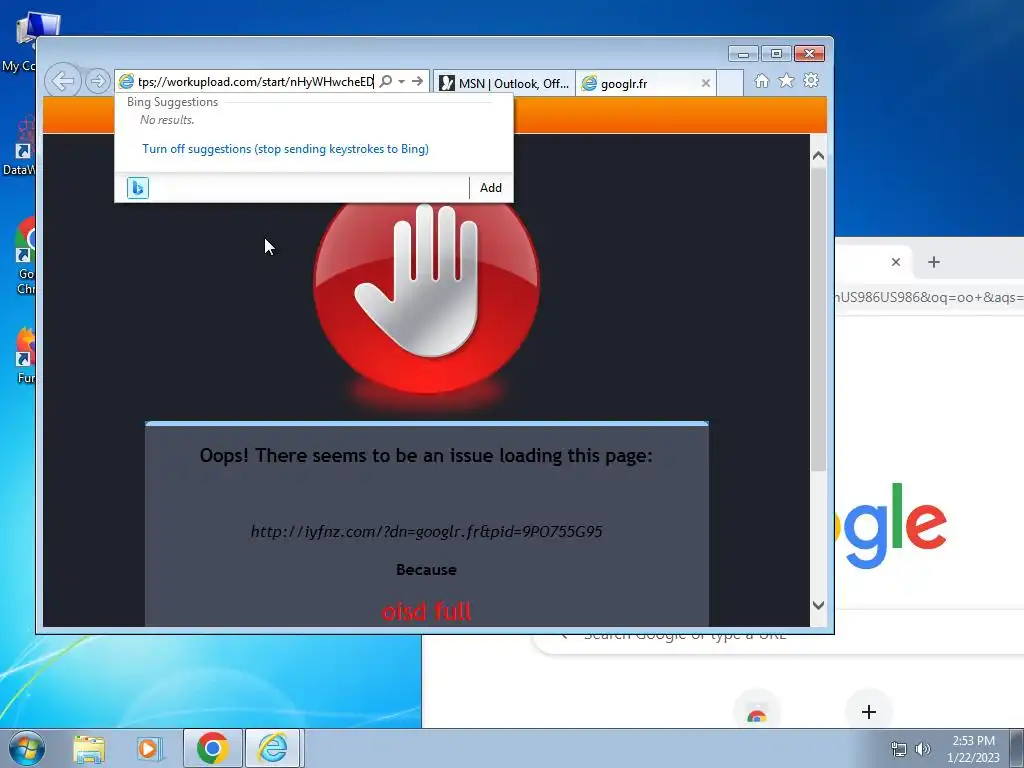Click the Add search provider button

coord(491,188)
